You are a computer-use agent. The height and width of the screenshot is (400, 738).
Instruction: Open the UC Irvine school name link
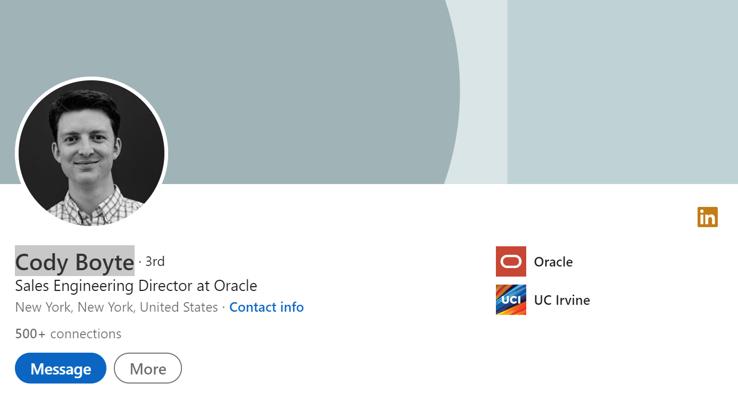coord(561,300)
